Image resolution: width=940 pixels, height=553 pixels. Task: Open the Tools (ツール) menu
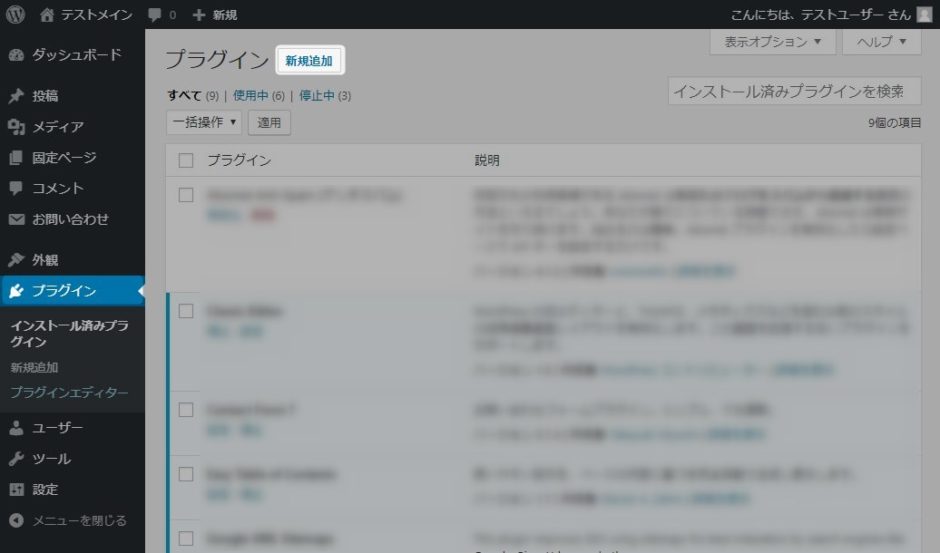point(51,459)
